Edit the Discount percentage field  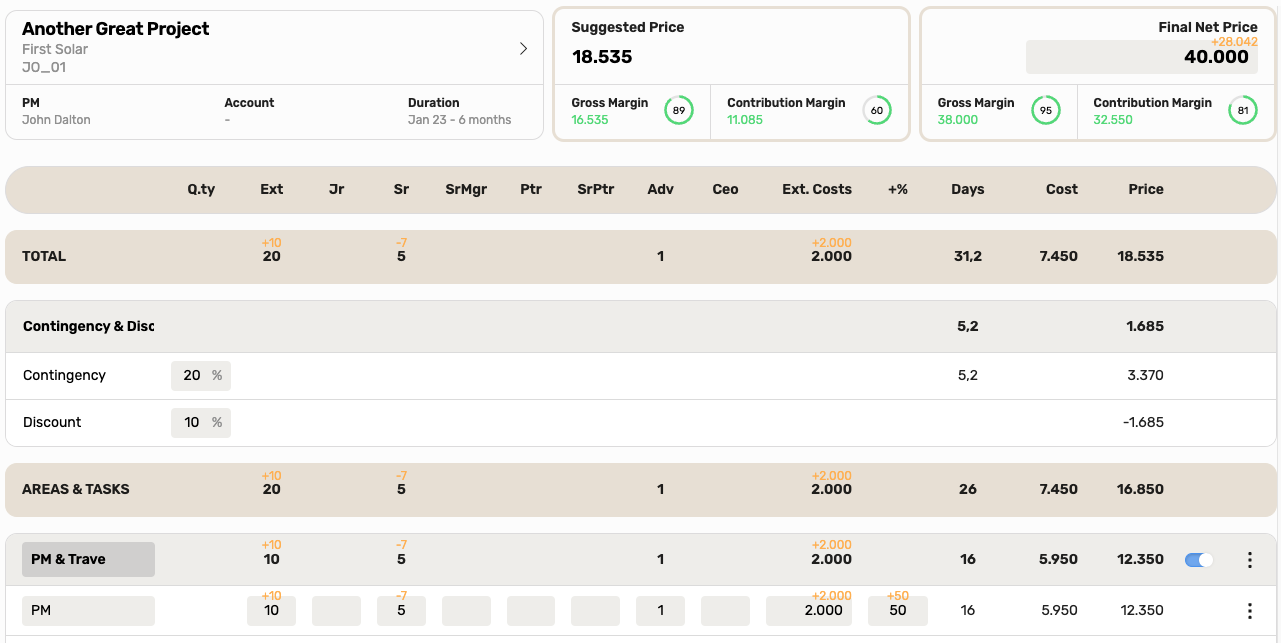pos(200,422)
